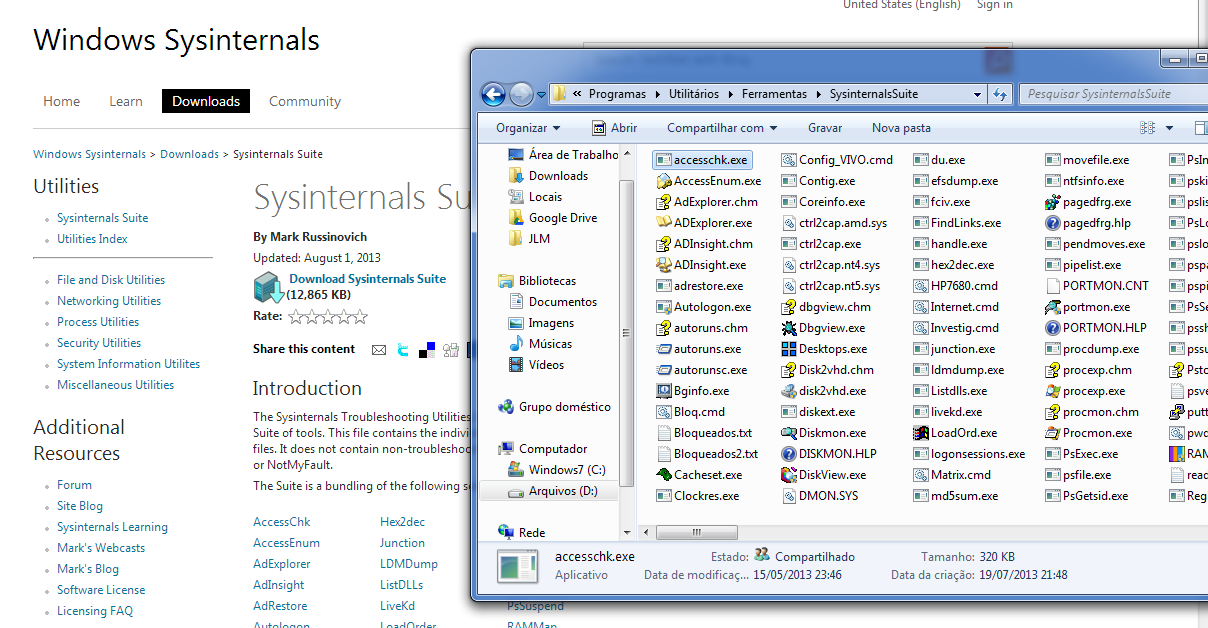Click the Download Sysinternals Suite package icon
Image resolution: width=1208 pixels, height=628 pixels.
point(269,287)
